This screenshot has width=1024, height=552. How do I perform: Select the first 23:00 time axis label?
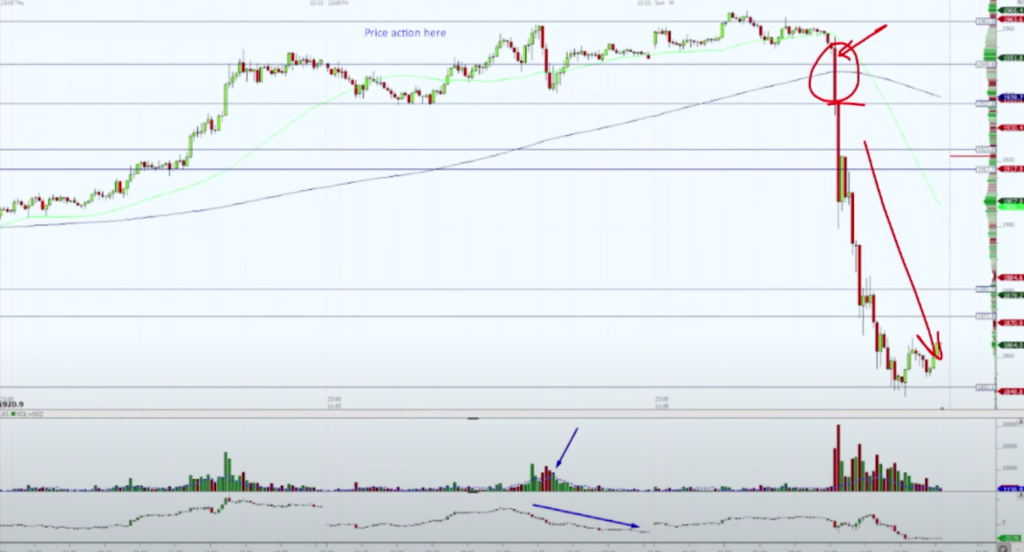coord(335,398)
